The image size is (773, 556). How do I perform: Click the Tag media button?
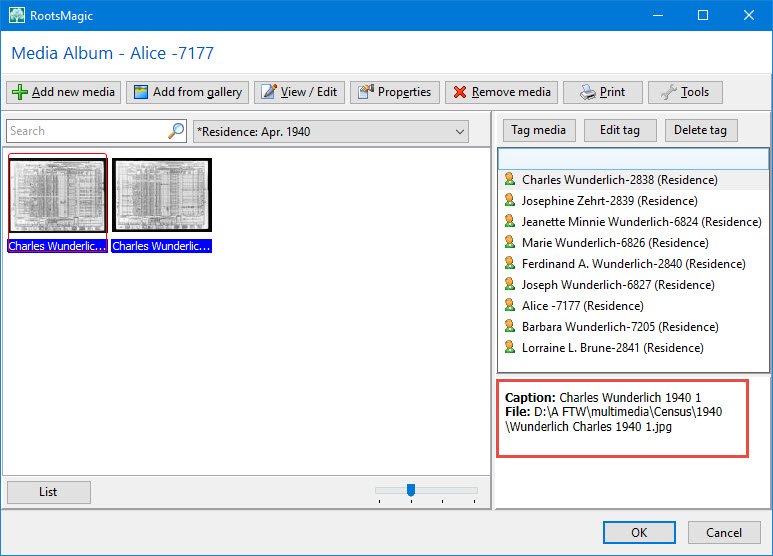(539, 130)
